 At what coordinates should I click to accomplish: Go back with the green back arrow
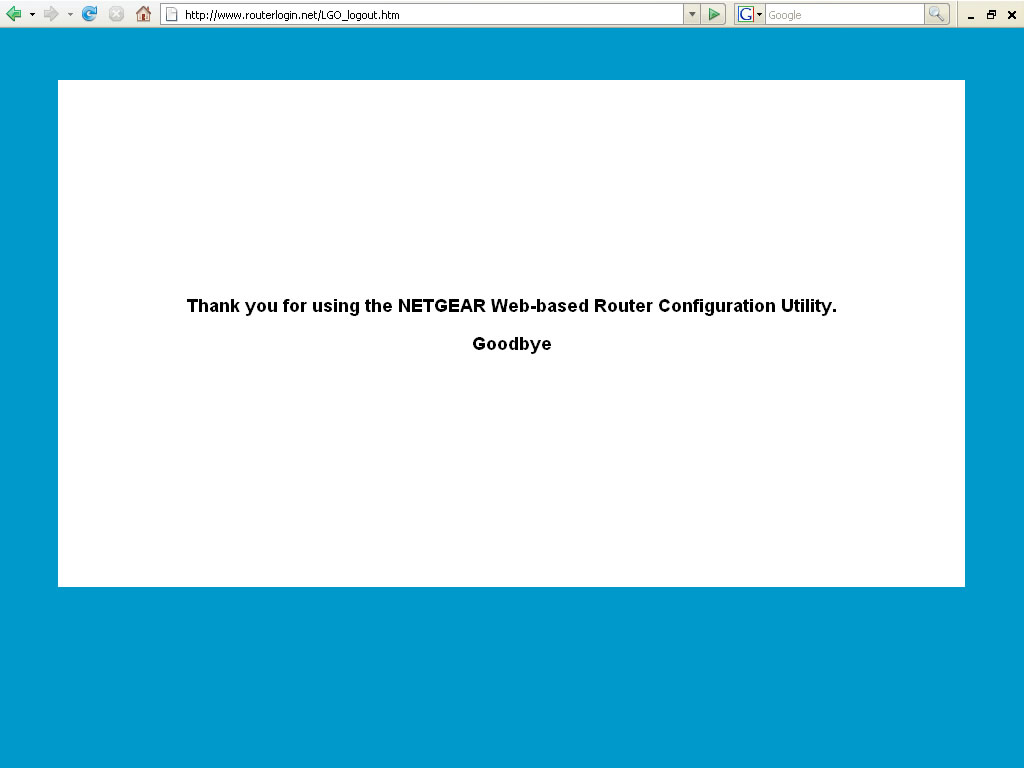tap(14, 14)
